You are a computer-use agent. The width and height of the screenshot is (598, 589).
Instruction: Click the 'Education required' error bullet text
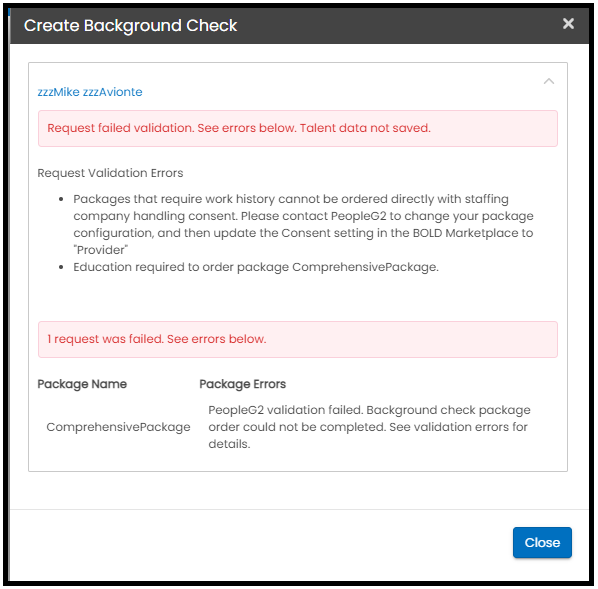pos(256,267)
